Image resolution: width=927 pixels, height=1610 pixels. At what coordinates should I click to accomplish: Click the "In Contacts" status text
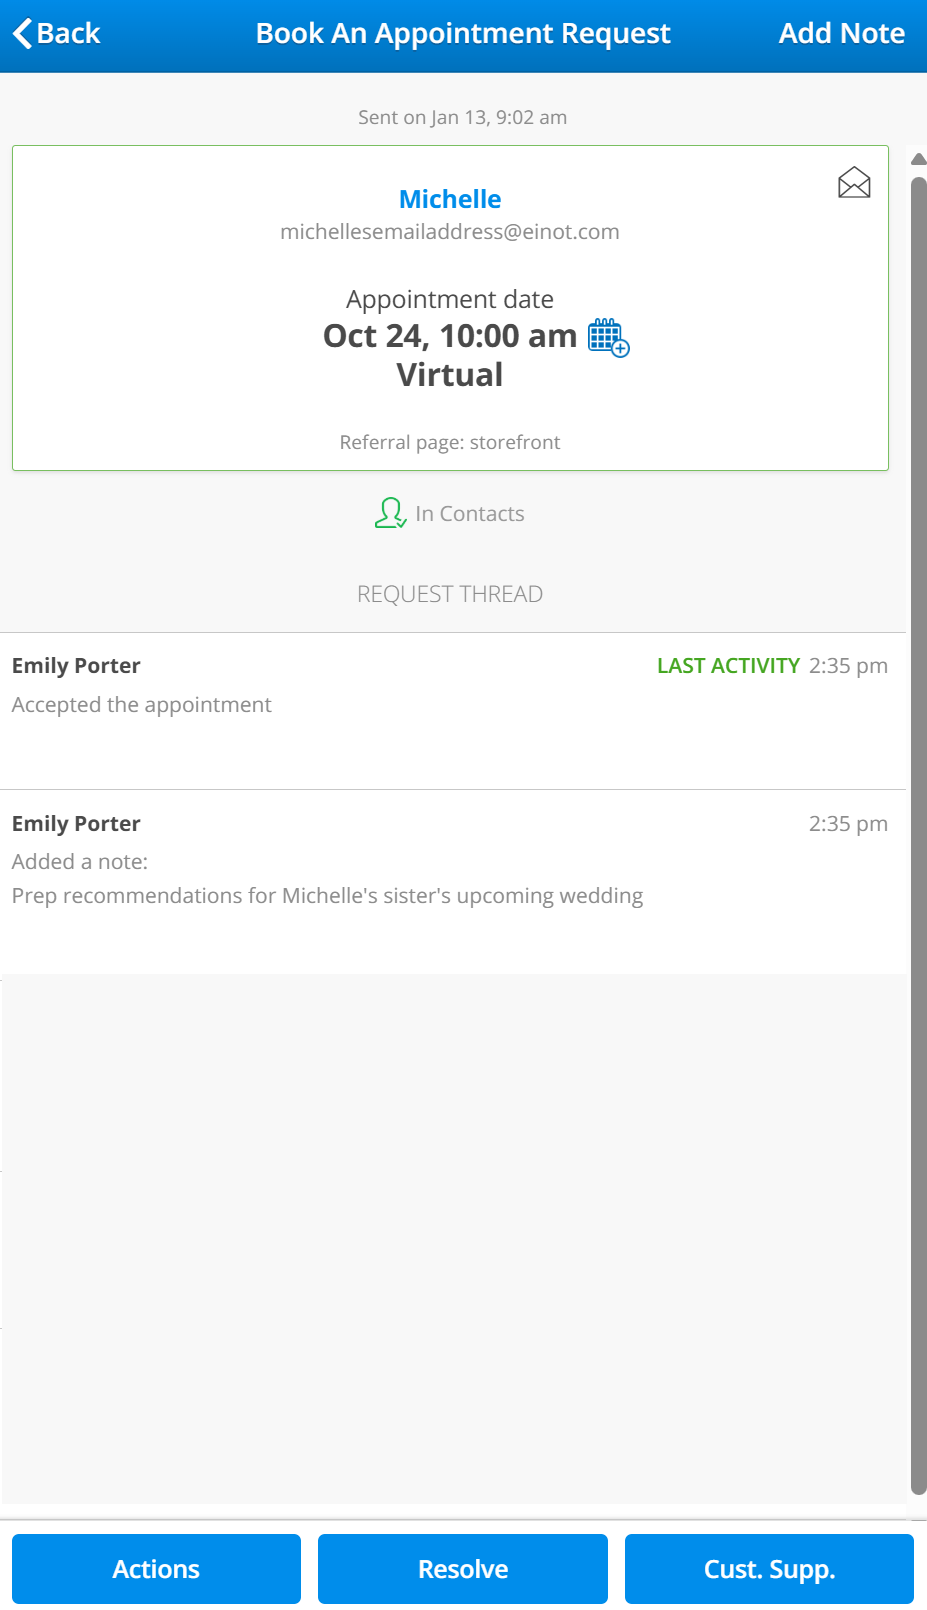470,514
